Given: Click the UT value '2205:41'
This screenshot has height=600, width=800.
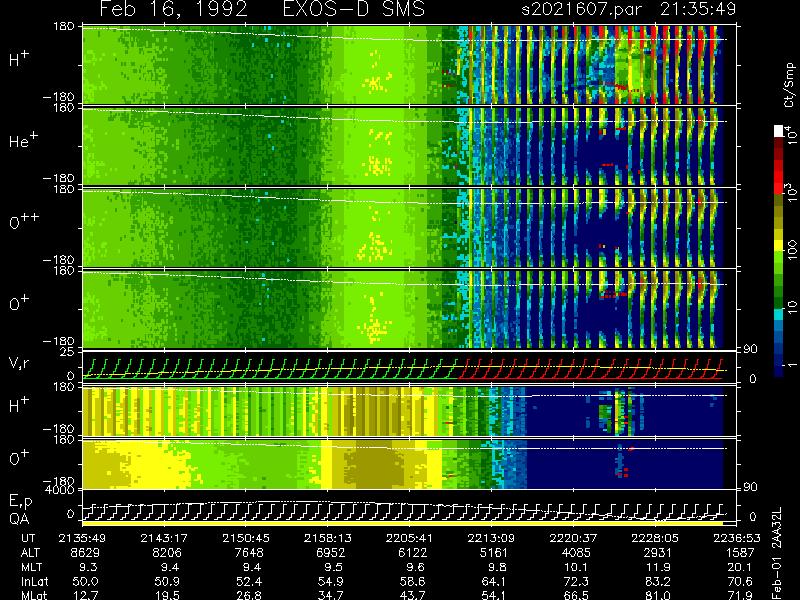Looking at the screenshot, I should tap(409, 538).
